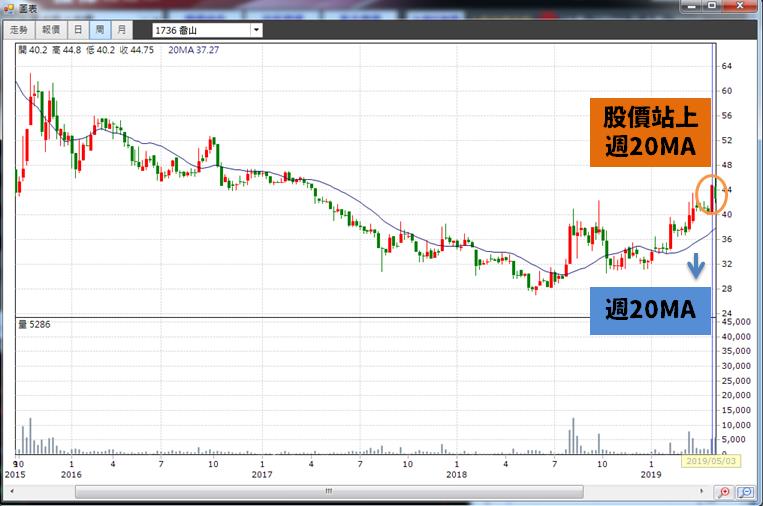Image resolution: width=763 pixels, height=506 pixels.
Task: Click the 2017 year label on axis
Action: [x=262, y=474]
